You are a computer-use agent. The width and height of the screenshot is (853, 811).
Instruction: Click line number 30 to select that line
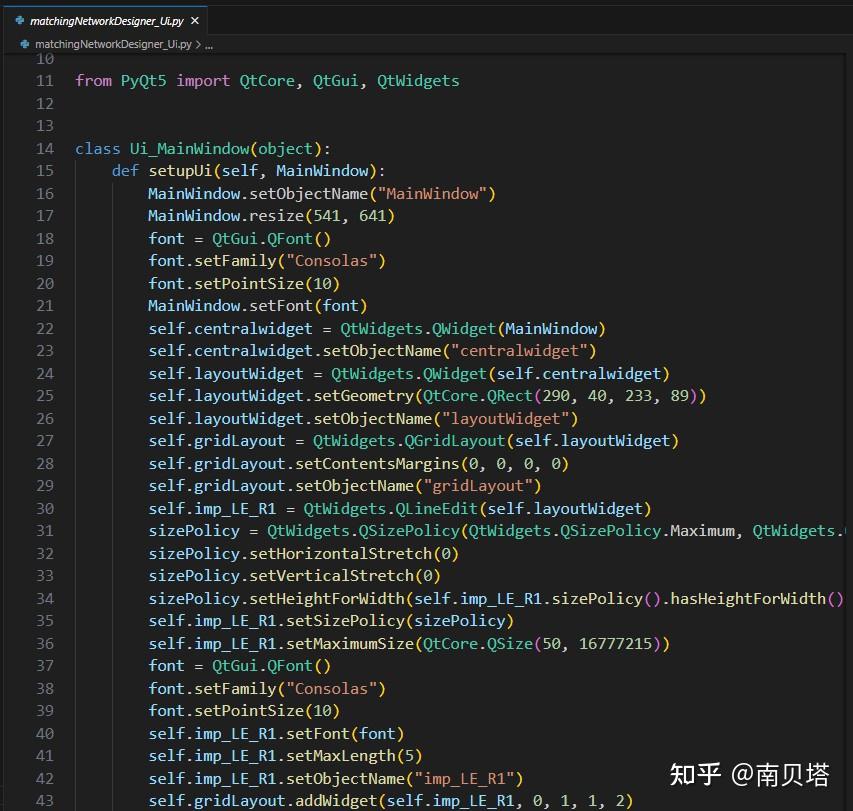(x=44, y=508)
